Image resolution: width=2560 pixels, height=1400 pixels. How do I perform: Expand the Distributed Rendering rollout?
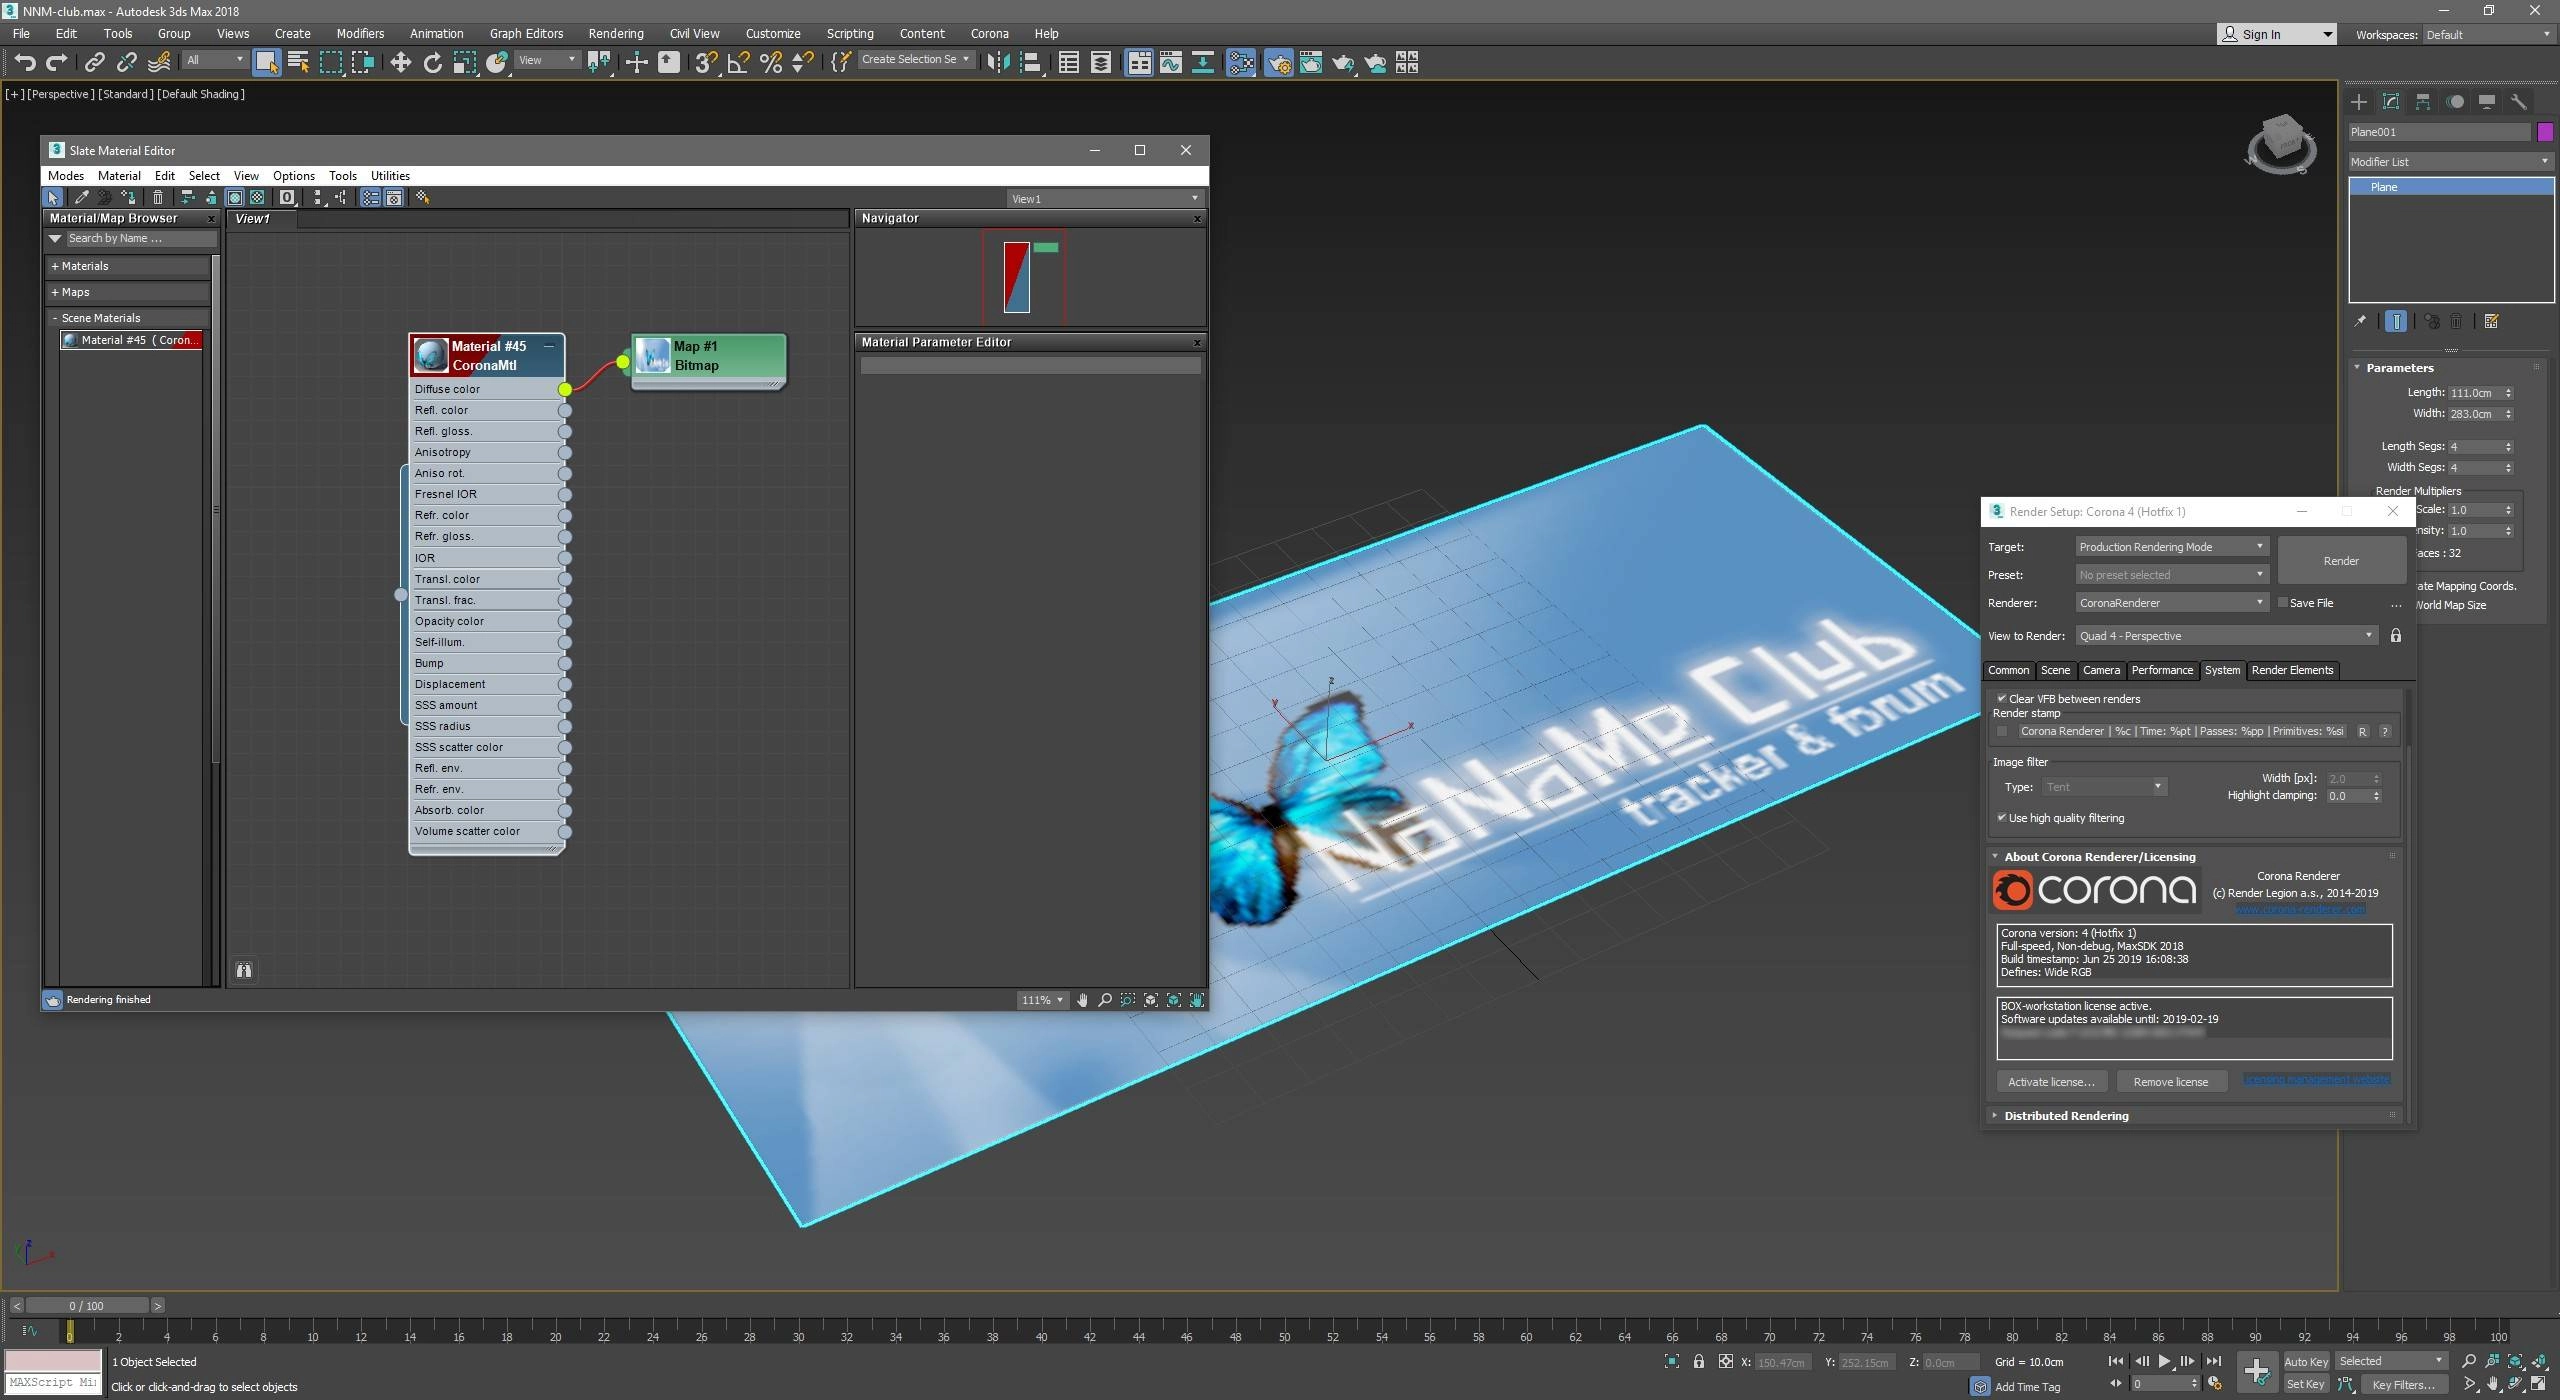[2195, 1116]
